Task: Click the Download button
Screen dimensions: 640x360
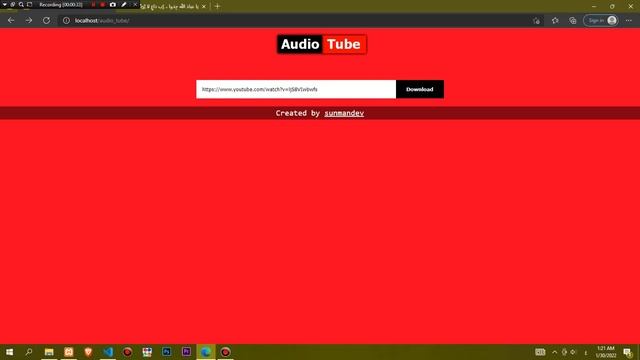Action: point(420,89)
